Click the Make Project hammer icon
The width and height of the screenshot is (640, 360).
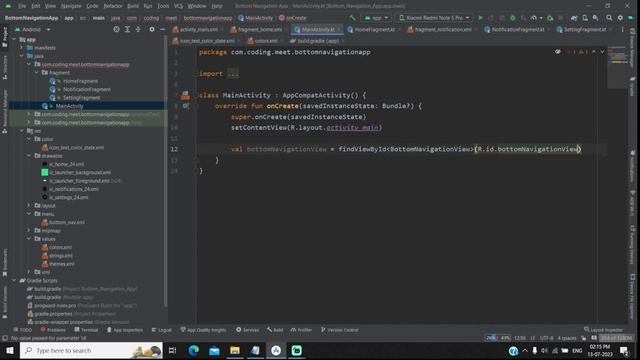click(353, 18)
